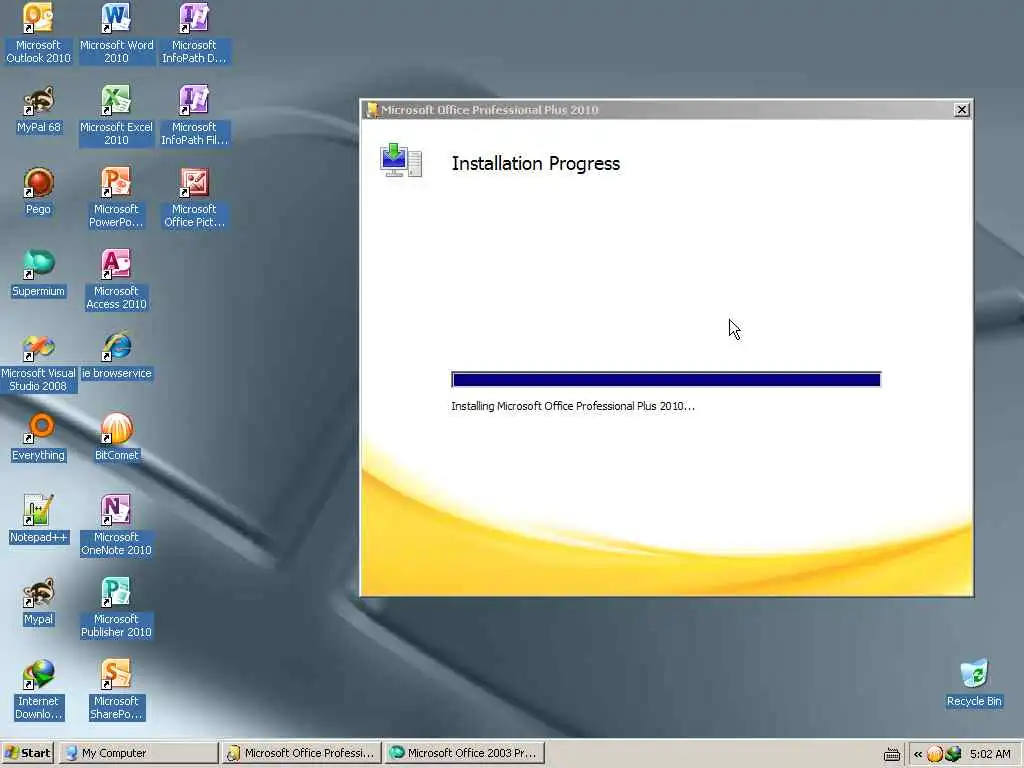The width and height of the screenshot is (1024, 768).
Task: Click 'Installing Microsoft Office Professional Plus 2010...' text
Action: coord(573,406)
